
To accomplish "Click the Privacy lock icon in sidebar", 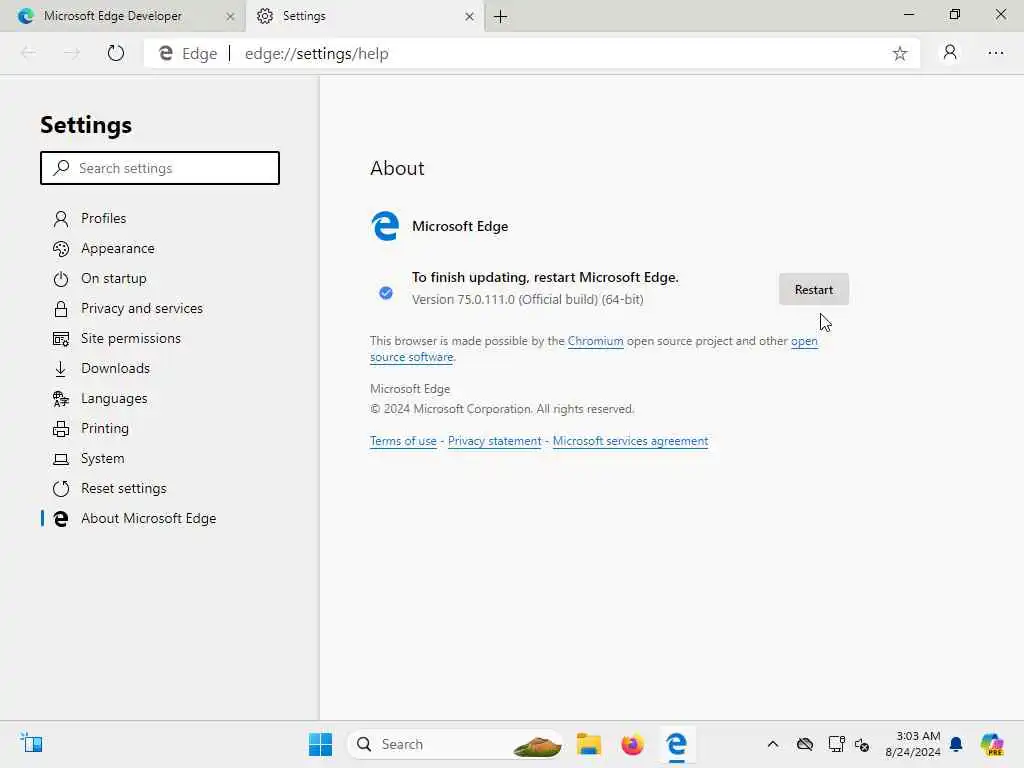I will click(x=61, y=309).
